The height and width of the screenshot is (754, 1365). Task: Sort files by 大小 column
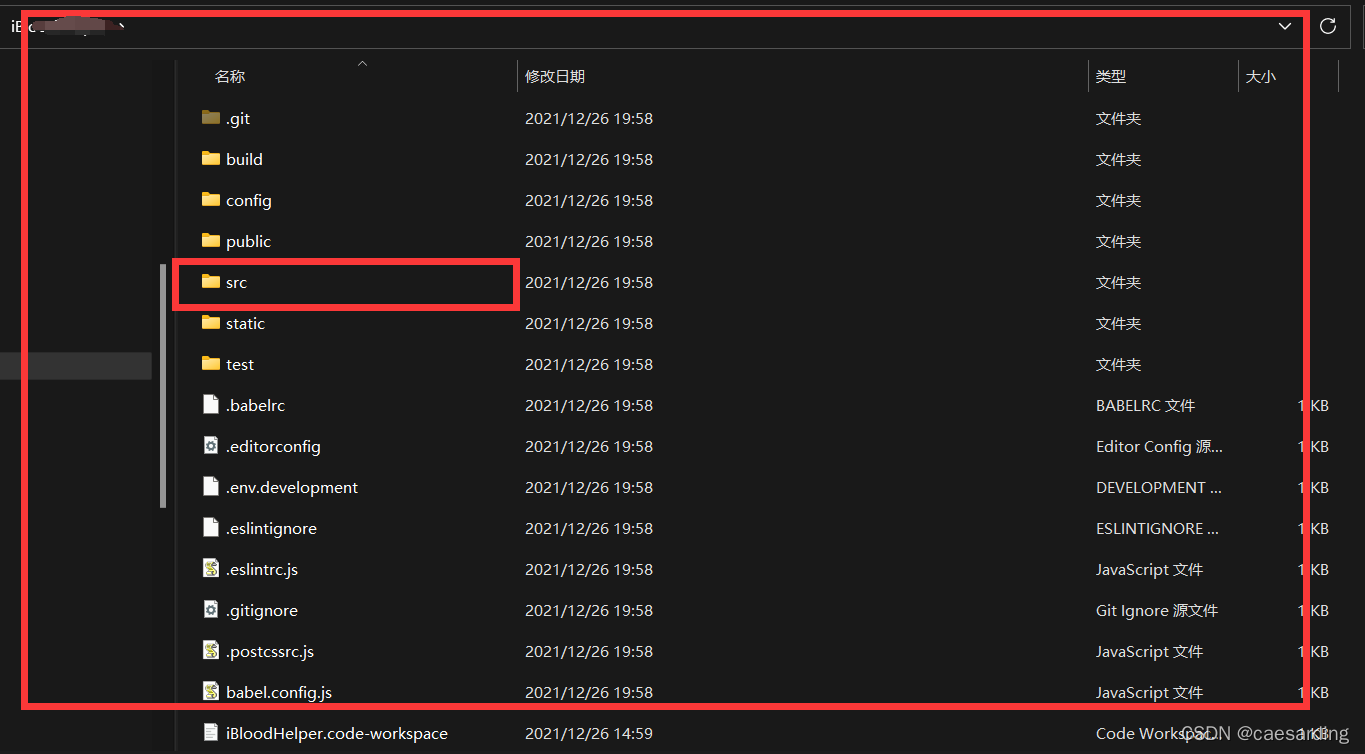1261,76
